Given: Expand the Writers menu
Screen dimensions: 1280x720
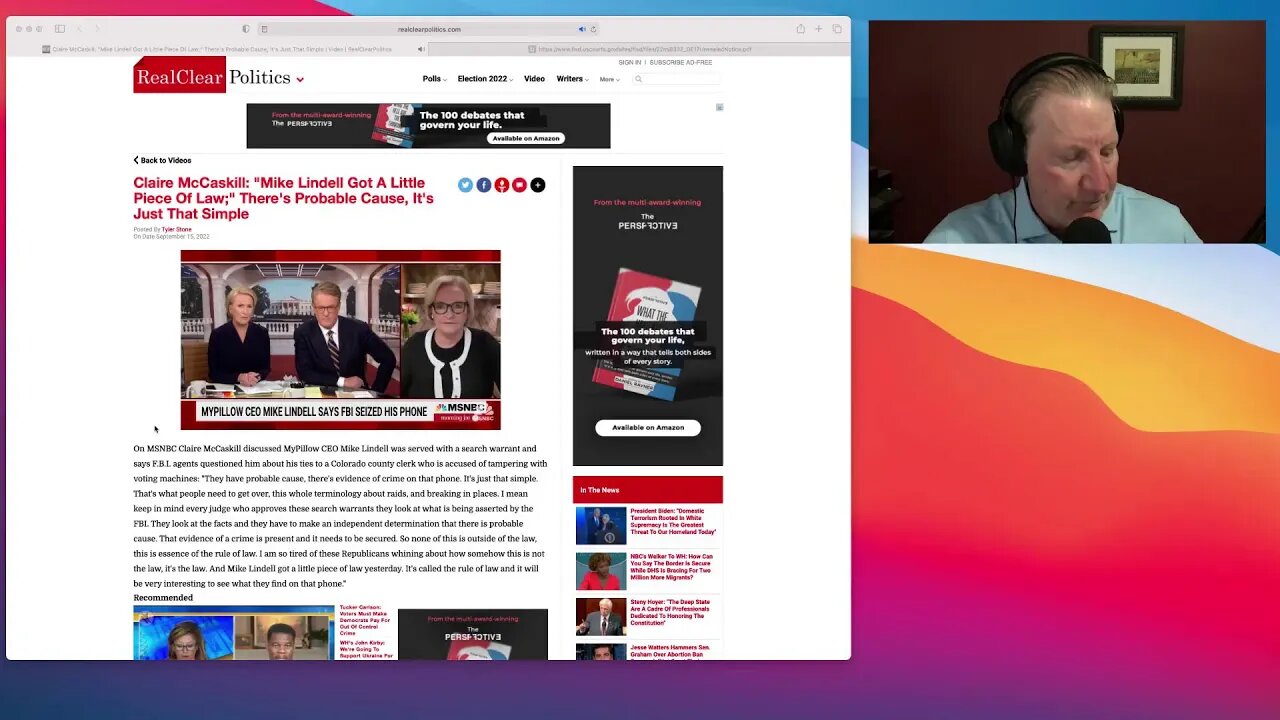Looking at the screenshot, I should point(572,79).
